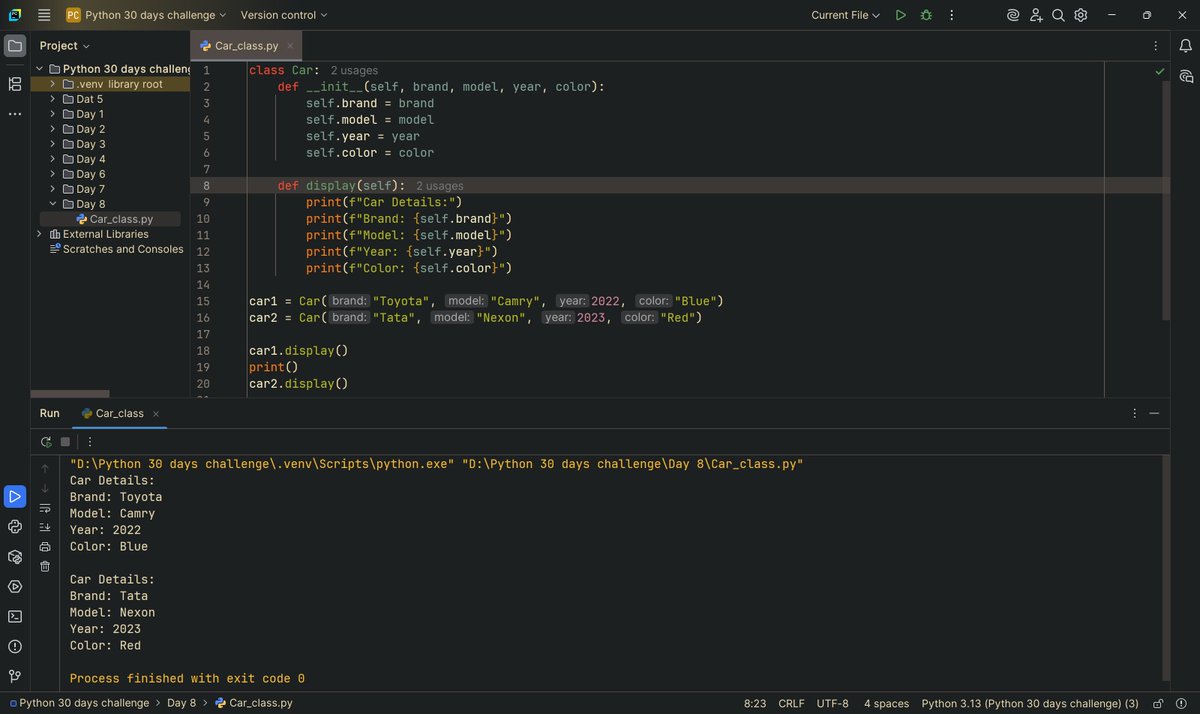Click the '2 usages' hint beside class Car

pyautogui.click(x=354, y=71)
